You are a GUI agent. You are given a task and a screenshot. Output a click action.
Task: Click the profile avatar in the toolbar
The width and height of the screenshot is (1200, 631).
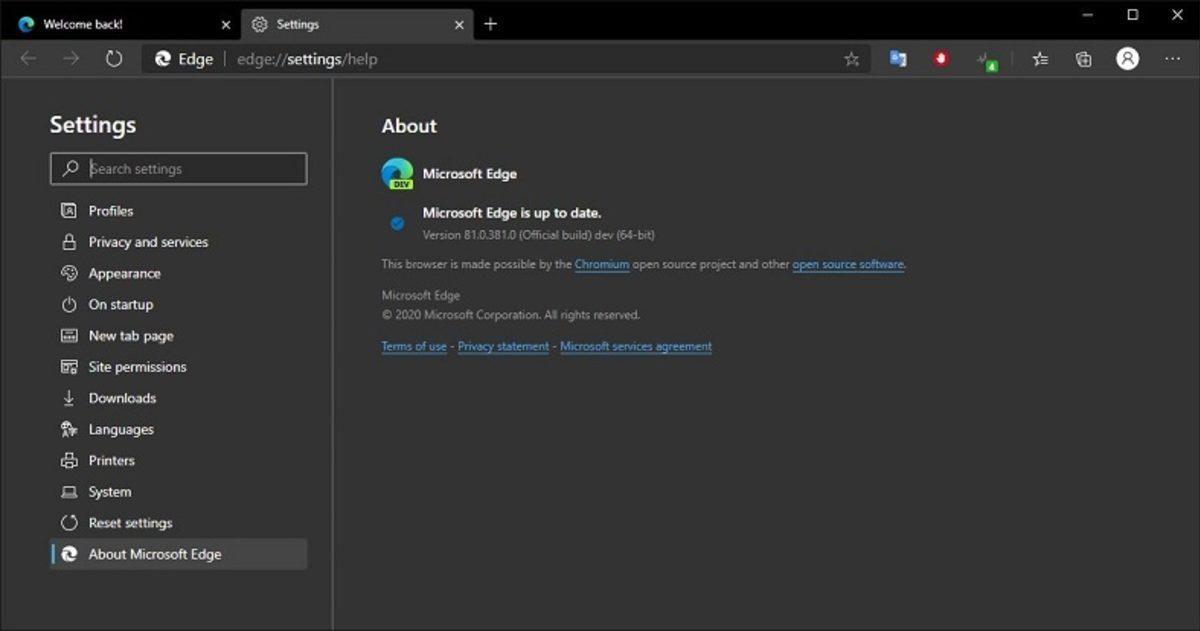click(1127, 59)
